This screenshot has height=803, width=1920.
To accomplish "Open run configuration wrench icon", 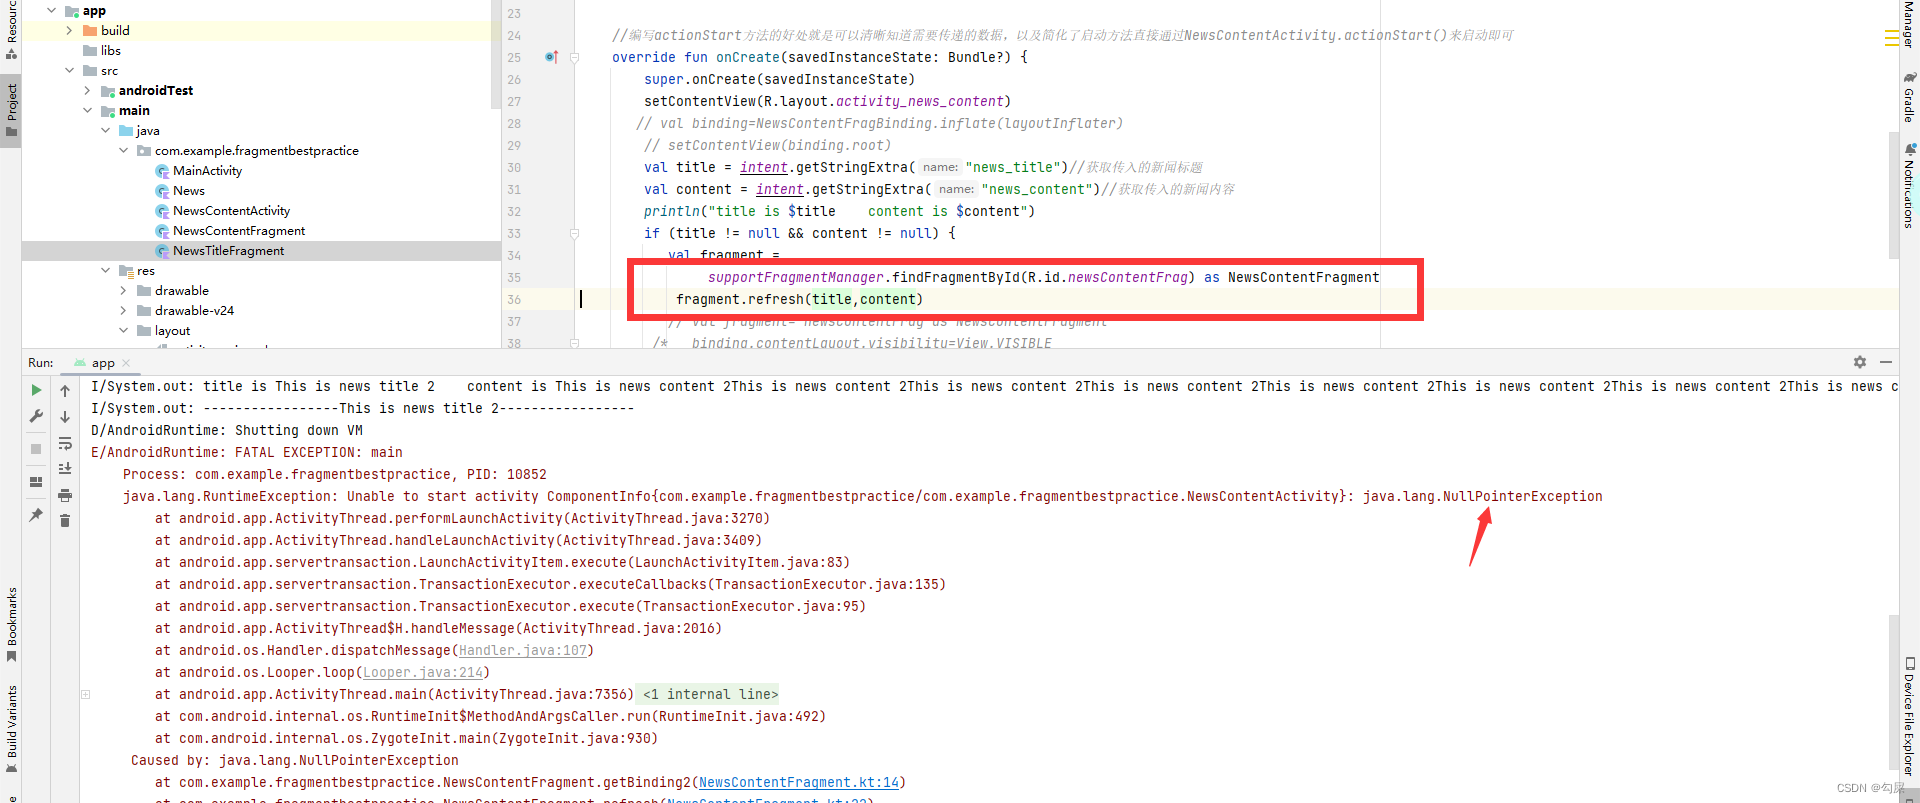I will (36, 416).
